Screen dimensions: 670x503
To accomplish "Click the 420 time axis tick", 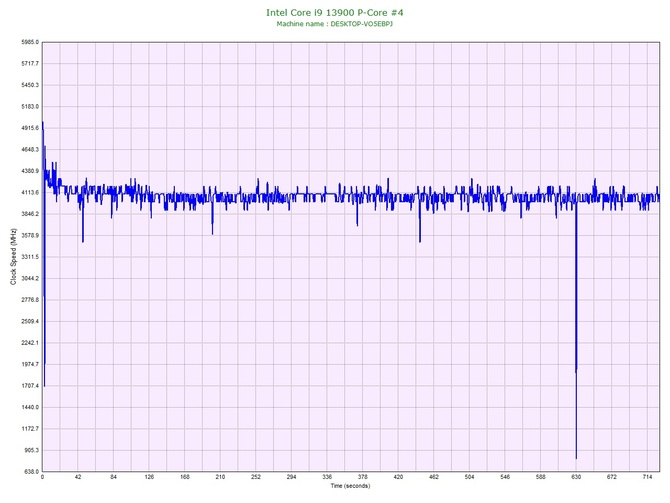I will point(398,477).
